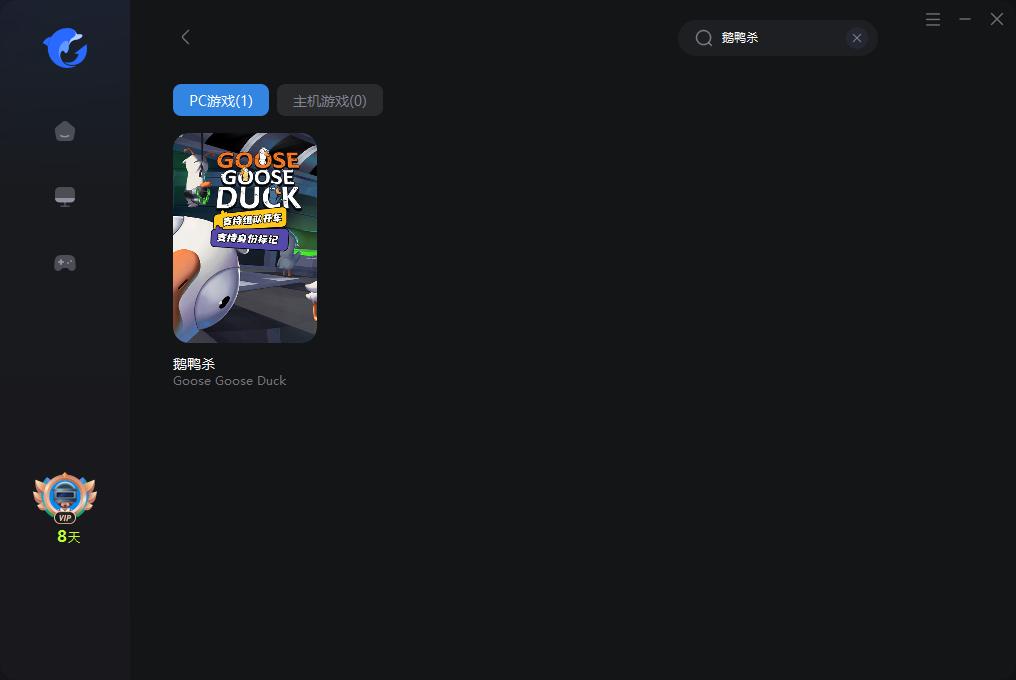This screenshot has width=1016, height=680.
Task: Open the gamepad console games section
Action: click(x=65, y=263)
